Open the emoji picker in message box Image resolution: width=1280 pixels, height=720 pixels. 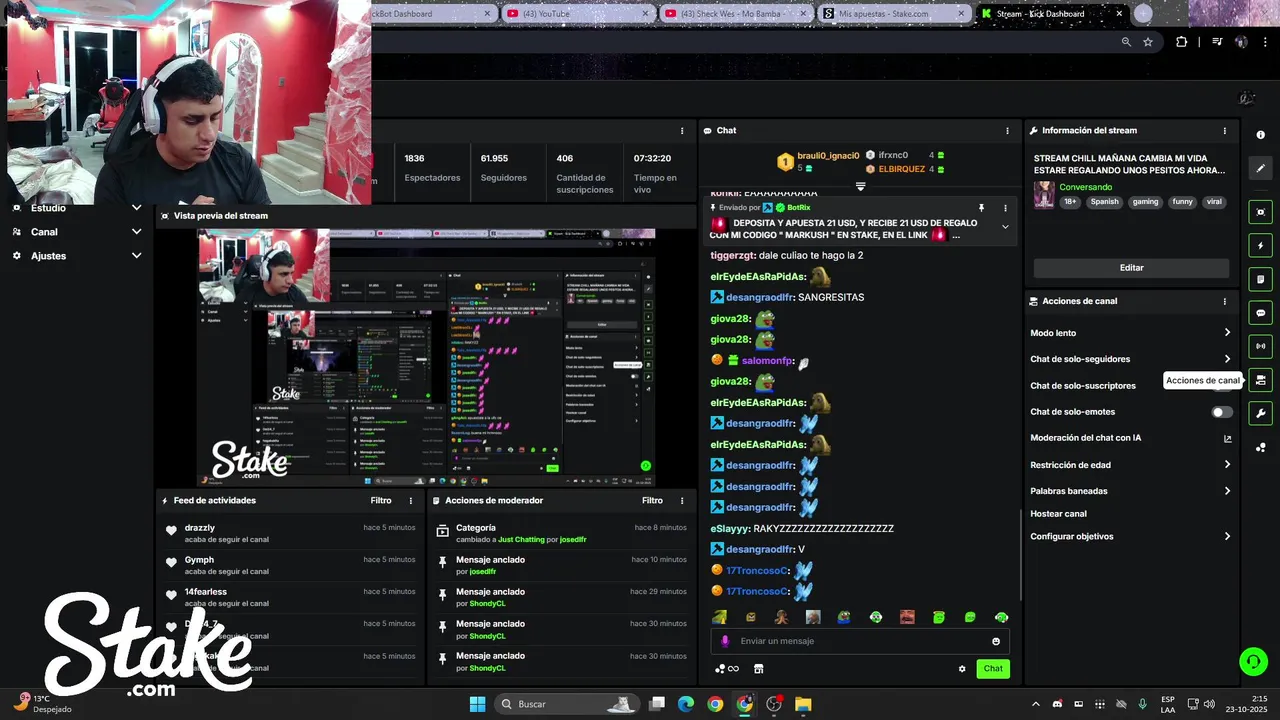996,641
